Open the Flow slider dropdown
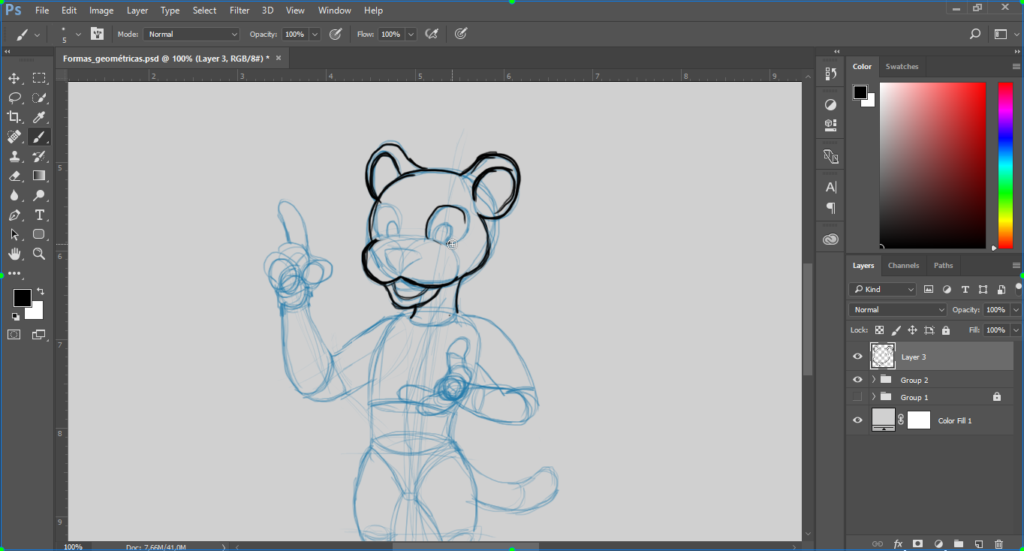The image size is (1024, 551). coord(411,34)
